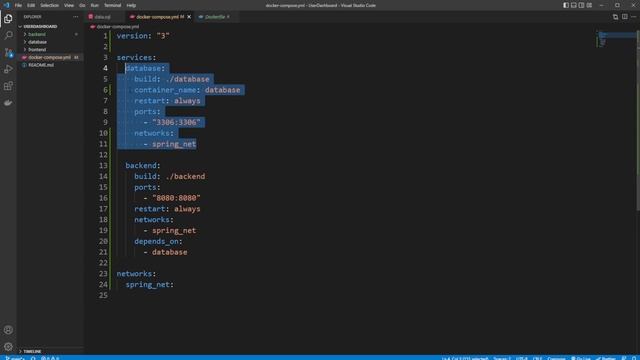Click './backend' build path on line 14
The width and height of the screenshot is (640, 360).
click(185, 176)
